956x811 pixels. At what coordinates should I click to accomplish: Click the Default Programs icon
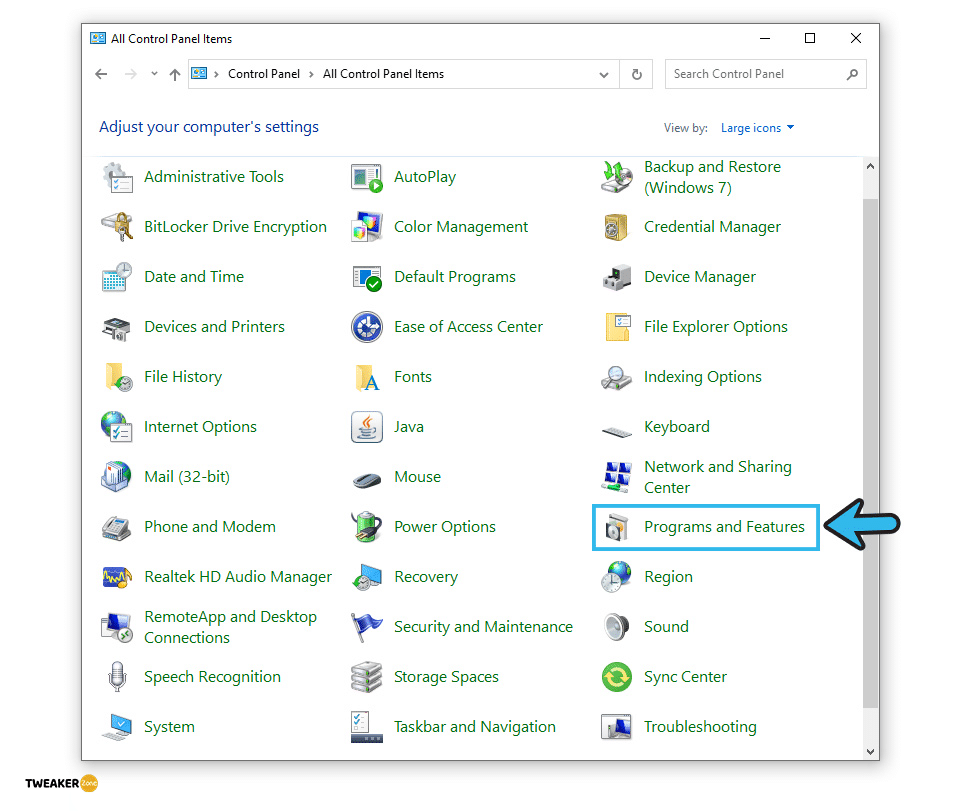367,278
